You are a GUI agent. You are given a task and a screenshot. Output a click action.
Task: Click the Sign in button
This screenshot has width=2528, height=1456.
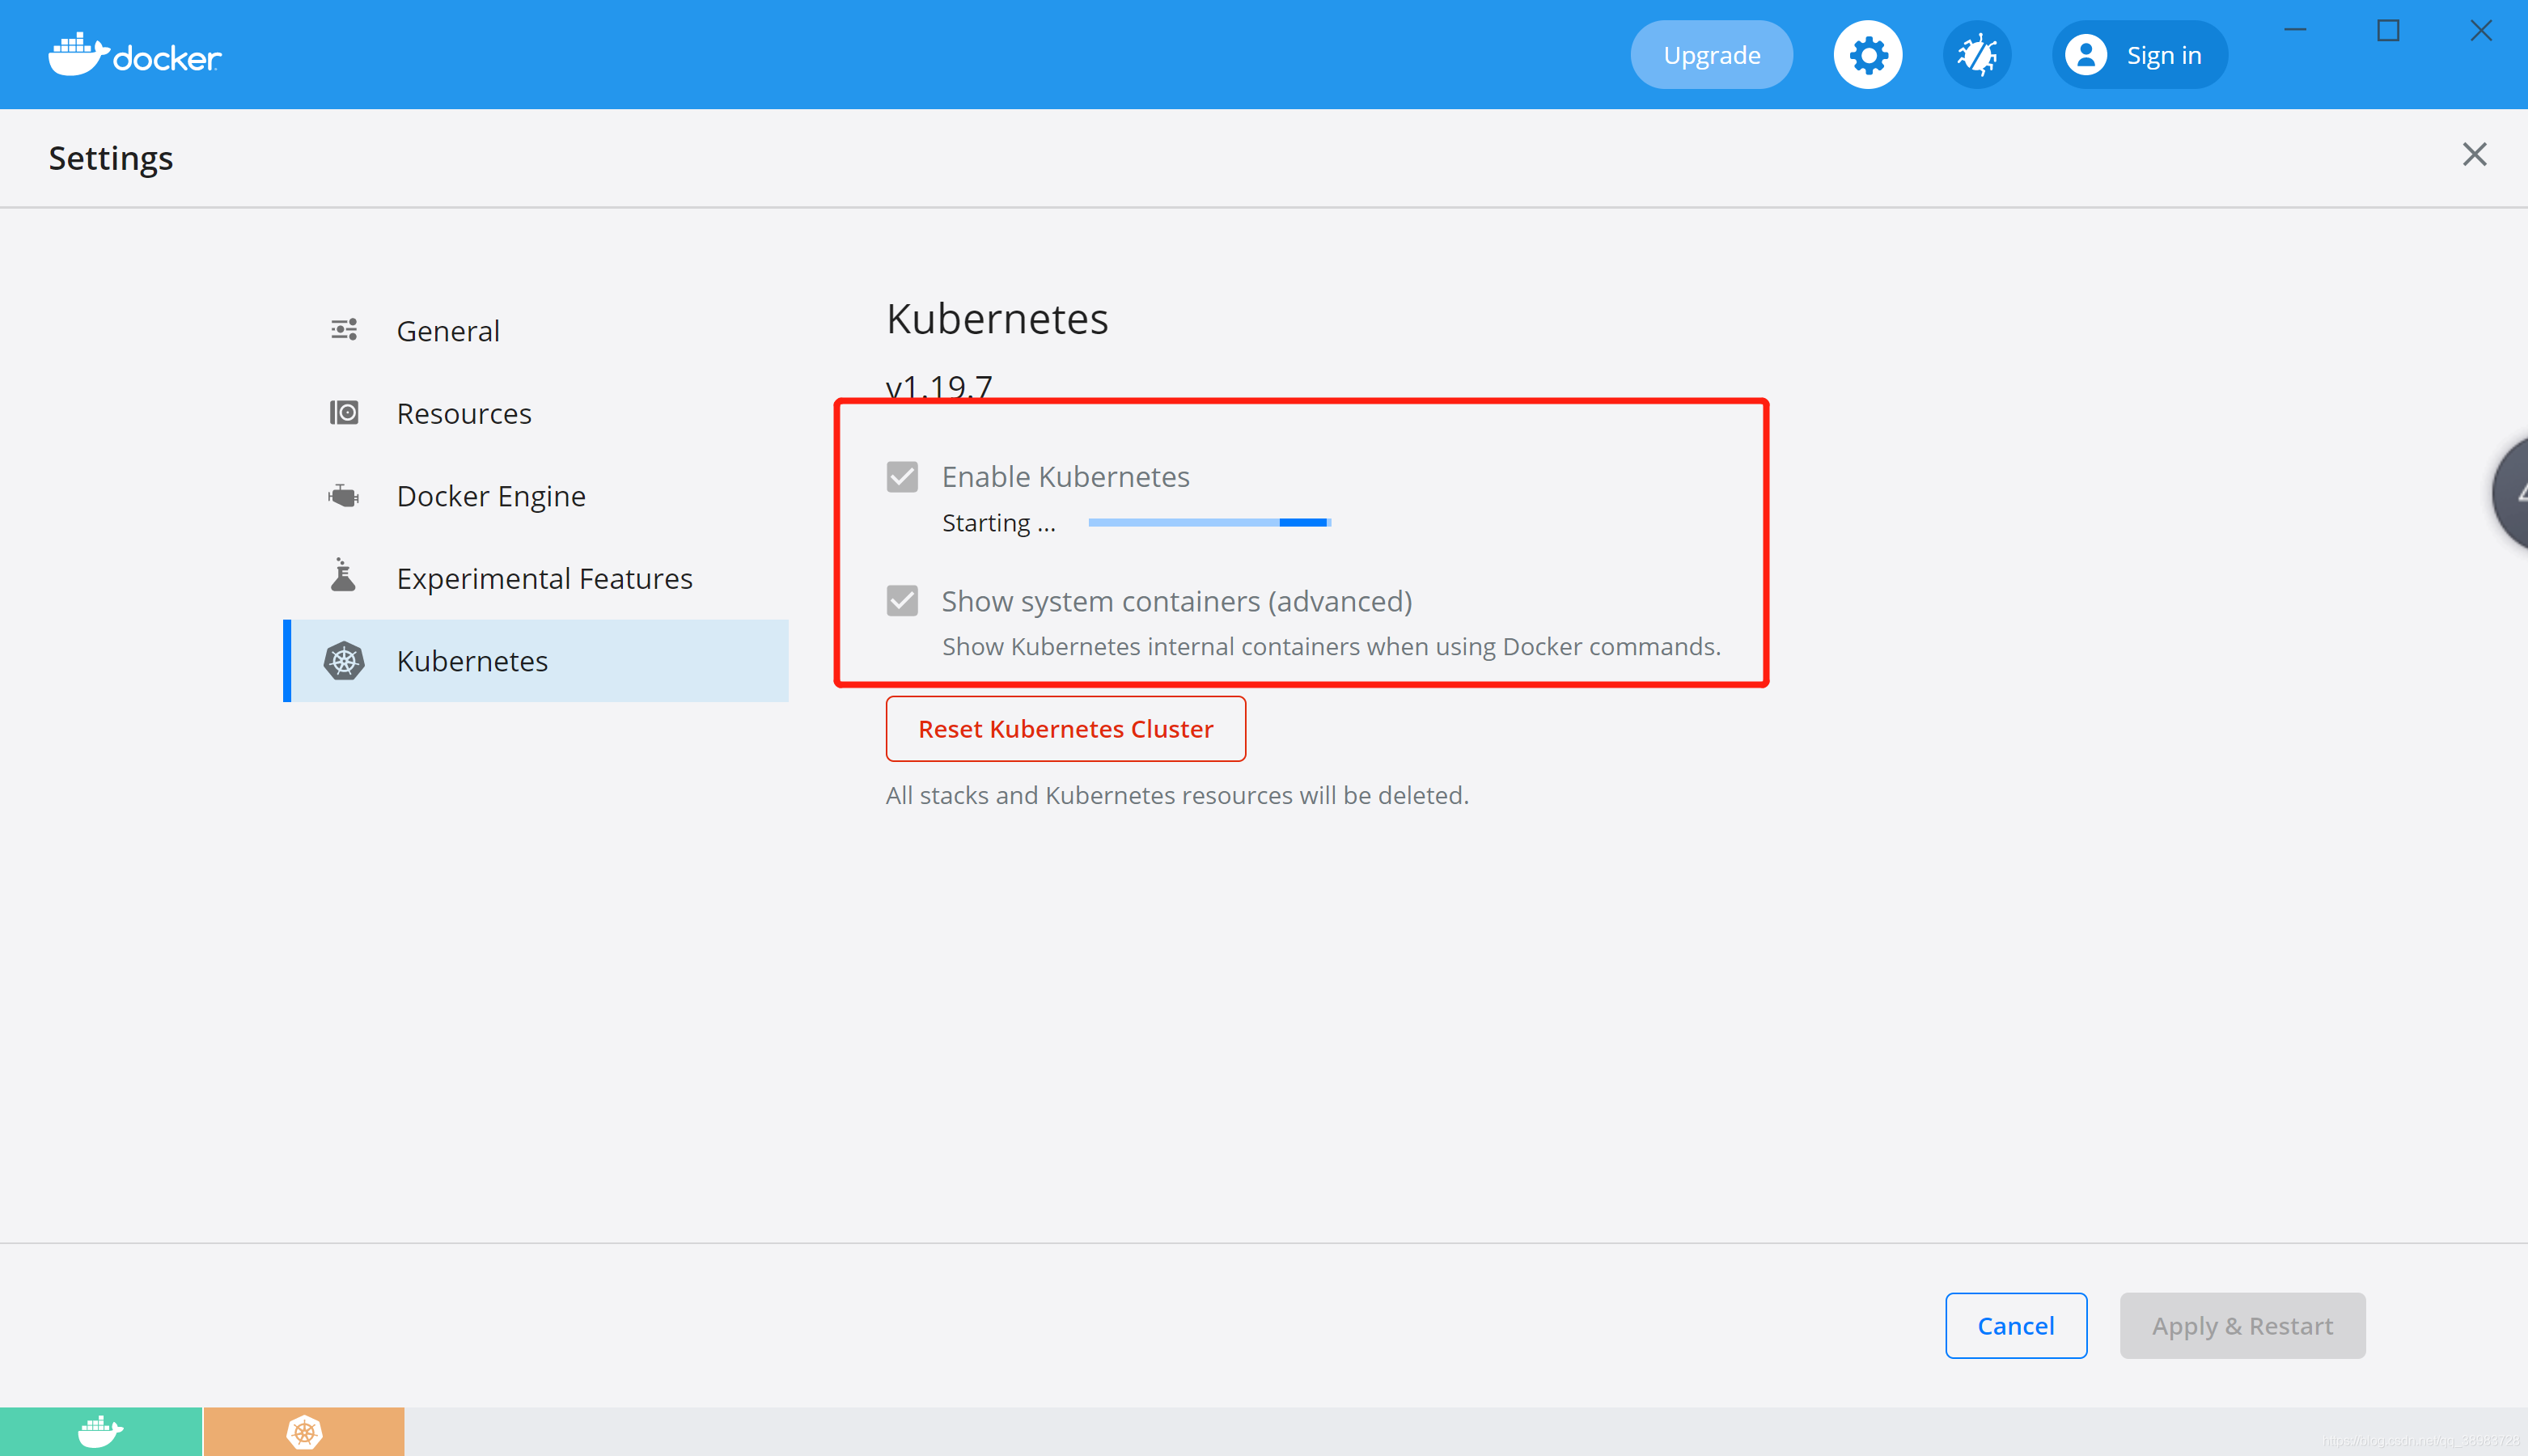pos(2140,55)
